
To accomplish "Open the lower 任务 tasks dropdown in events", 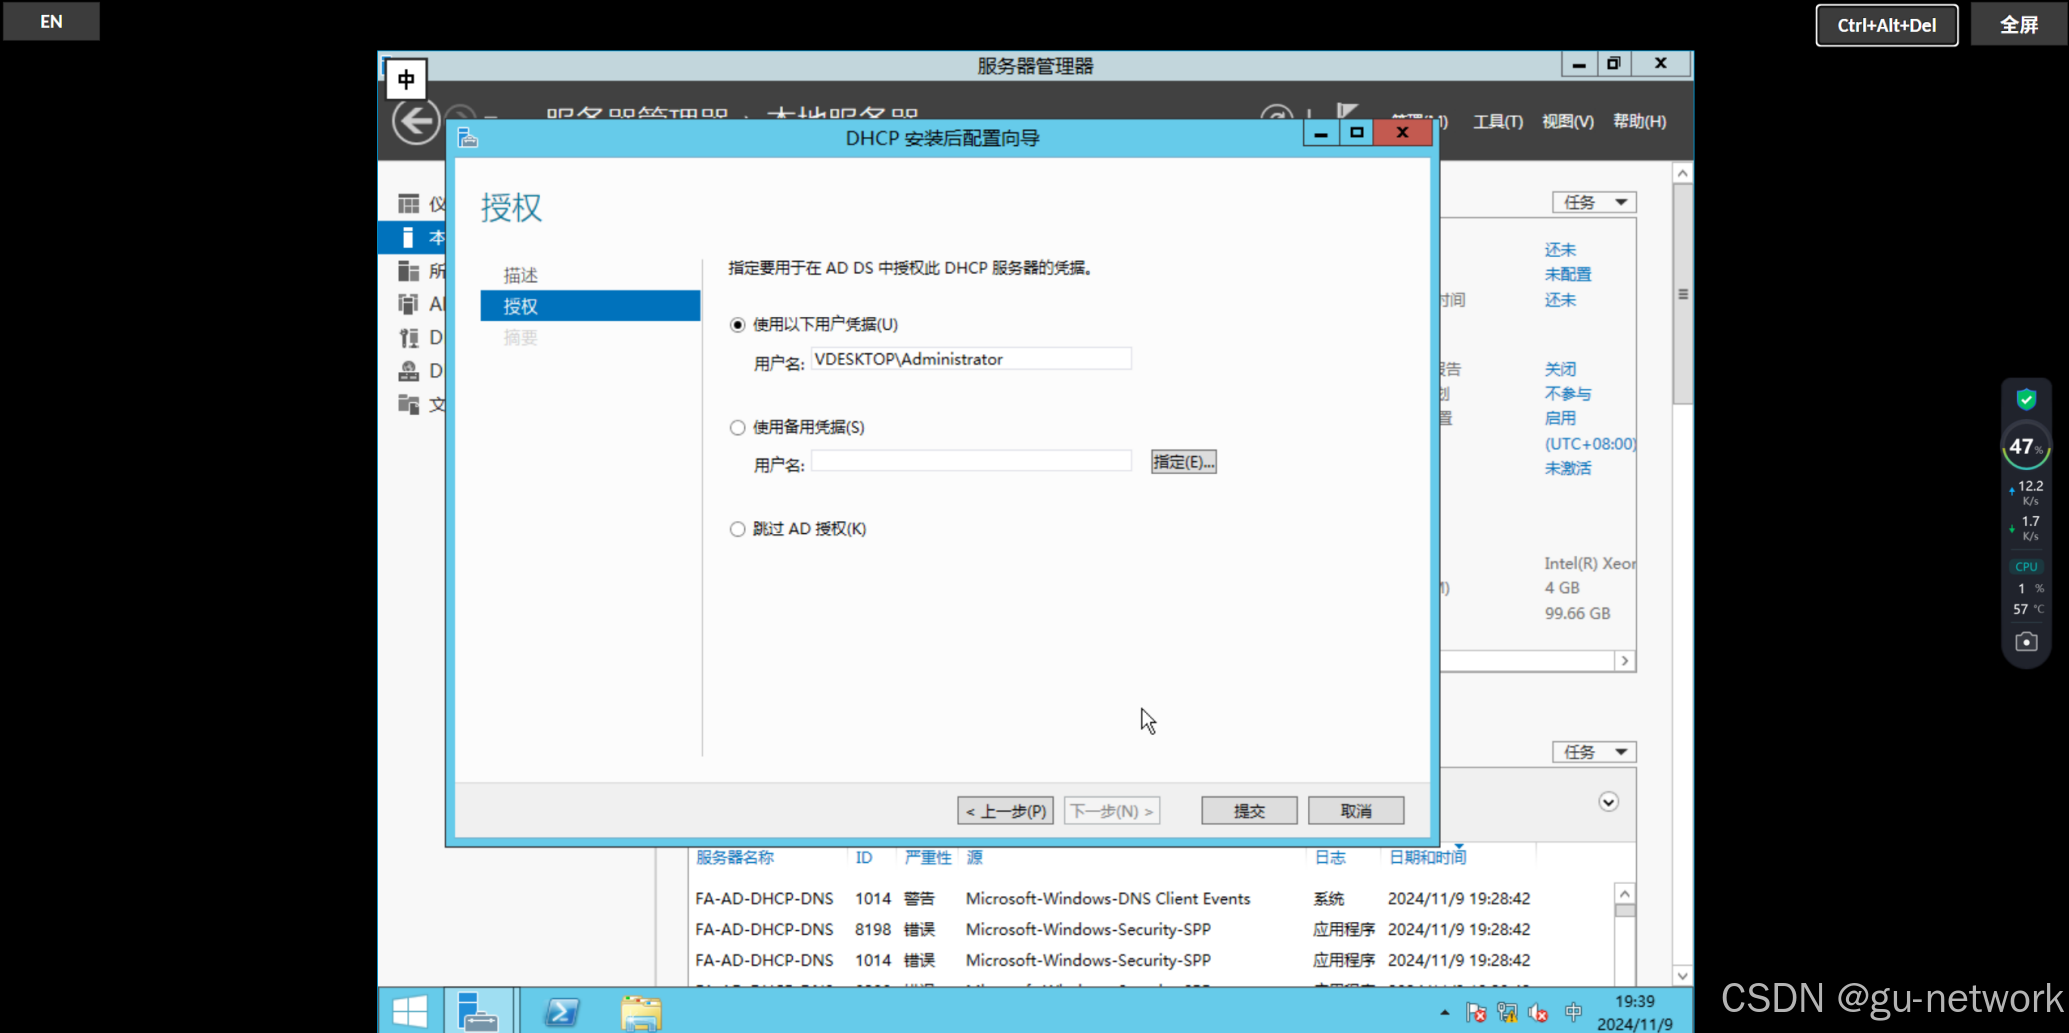I will [1594, 752].
